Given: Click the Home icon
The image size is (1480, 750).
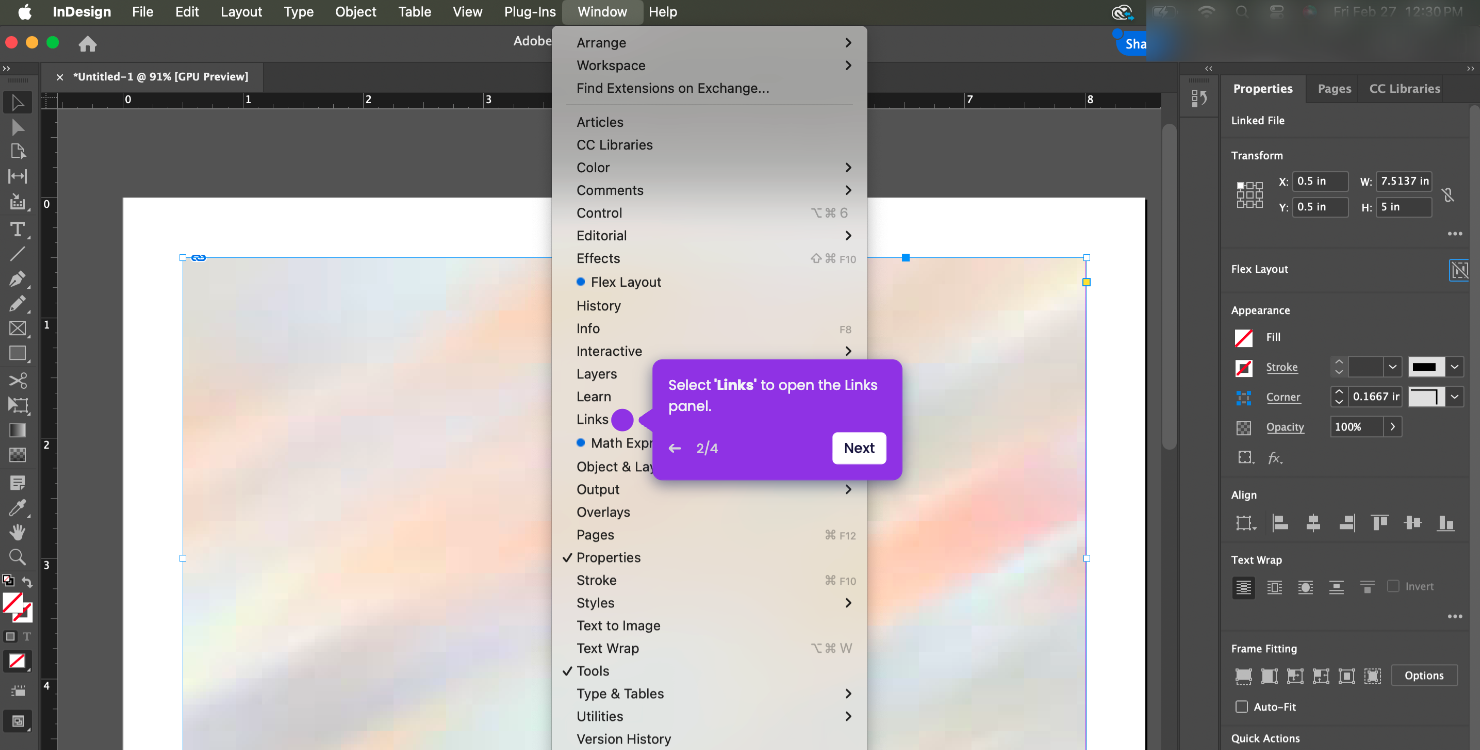Looking at the screenshot, I should click(88, 44).
